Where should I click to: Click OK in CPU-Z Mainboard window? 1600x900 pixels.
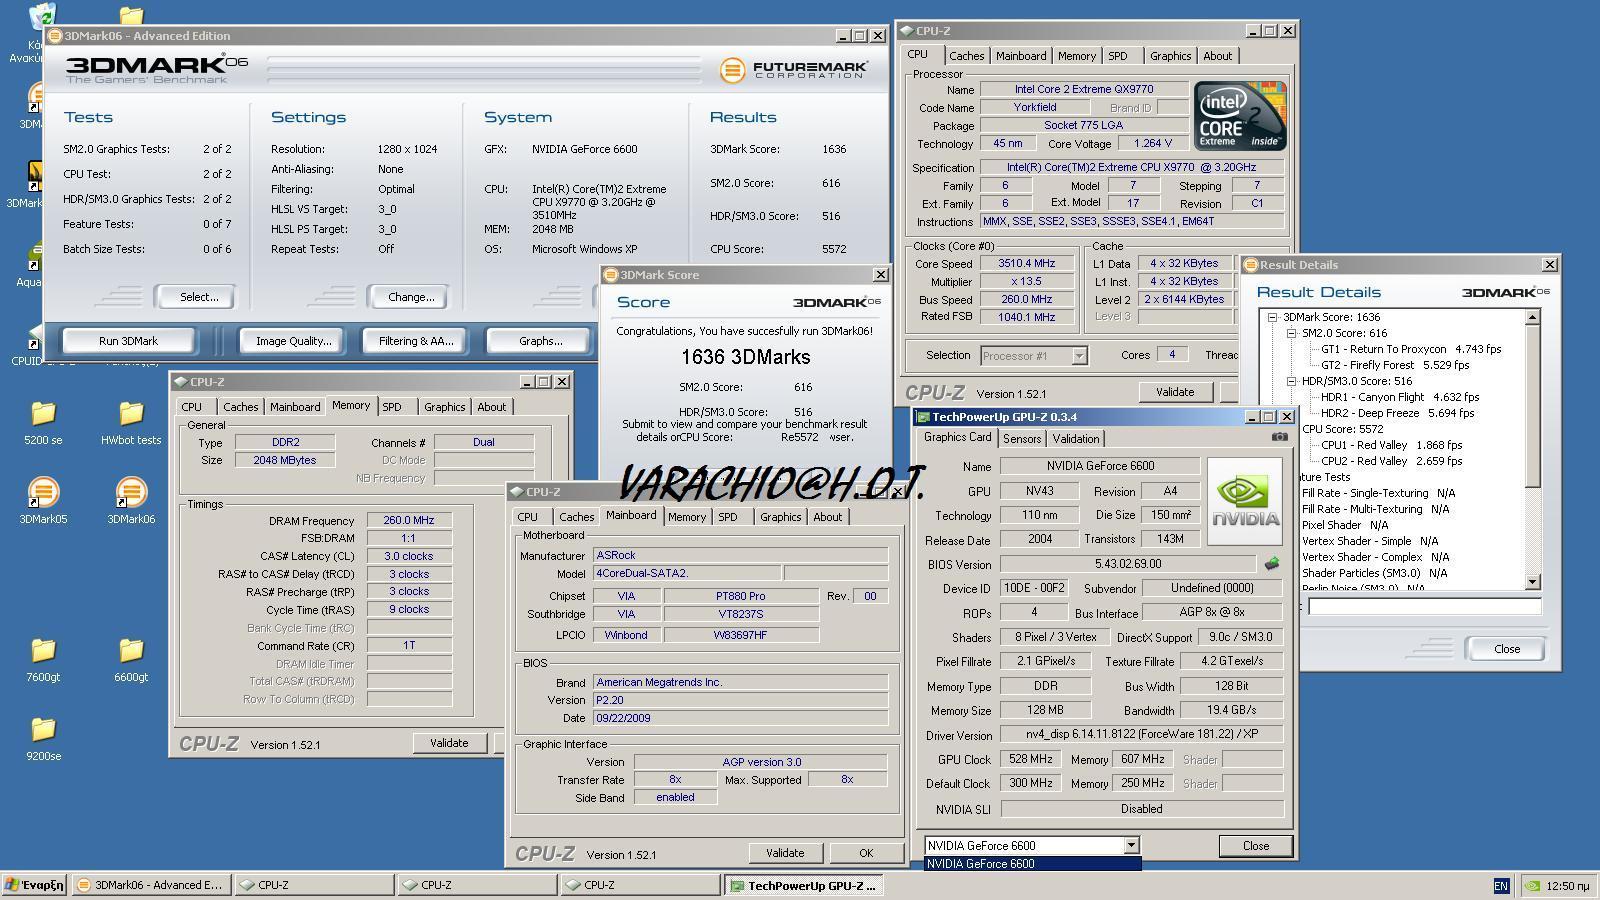866,853
